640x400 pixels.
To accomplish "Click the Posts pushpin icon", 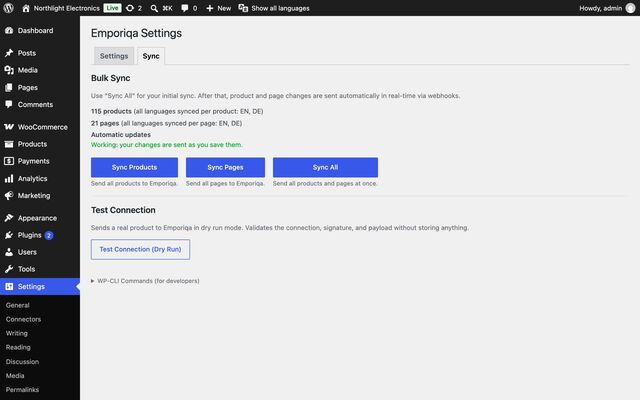I will pyautogui.click(x=9, y=53).
